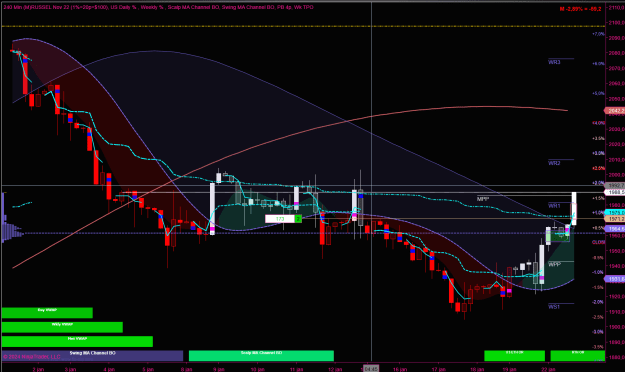Click the 12 jan date label
This screenshot has height=372, width=625.
coord(335,369)
